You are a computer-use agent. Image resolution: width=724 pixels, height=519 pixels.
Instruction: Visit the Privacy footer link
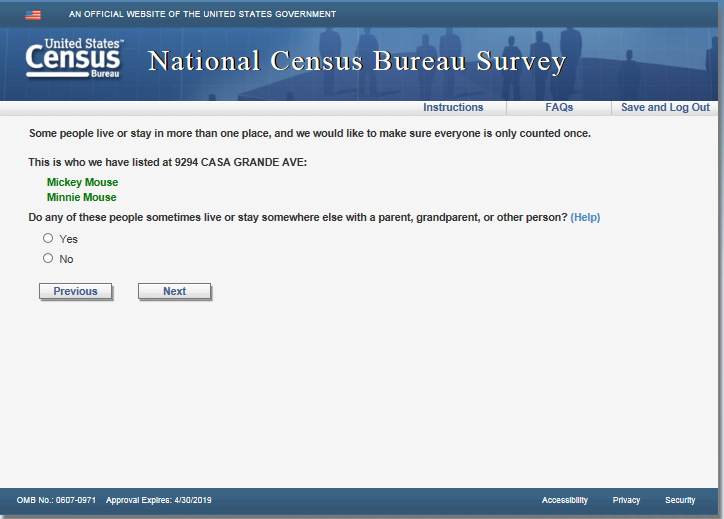point(626,500)
